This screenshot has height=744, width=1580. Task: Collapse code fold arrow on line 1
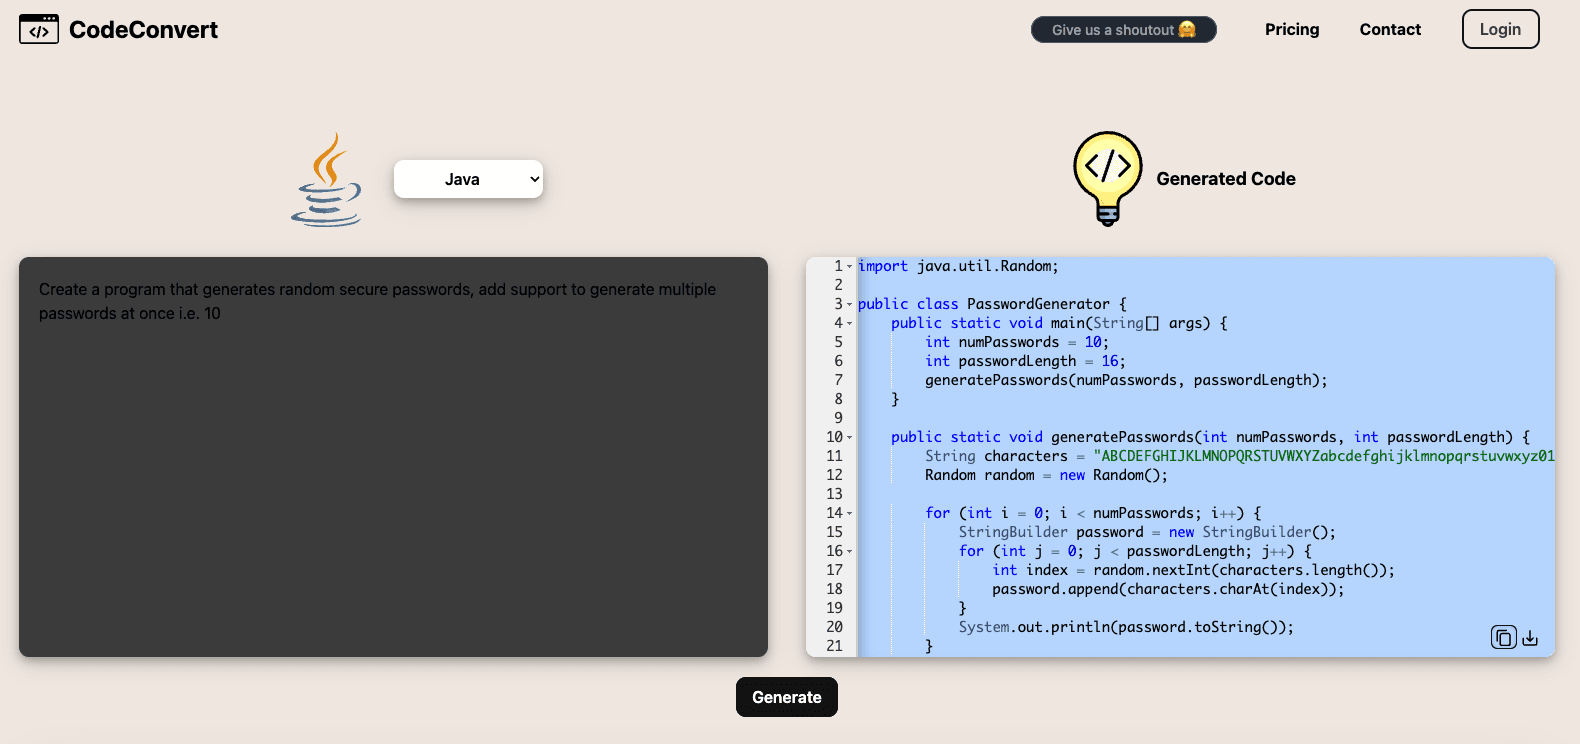tap(850, 267)
